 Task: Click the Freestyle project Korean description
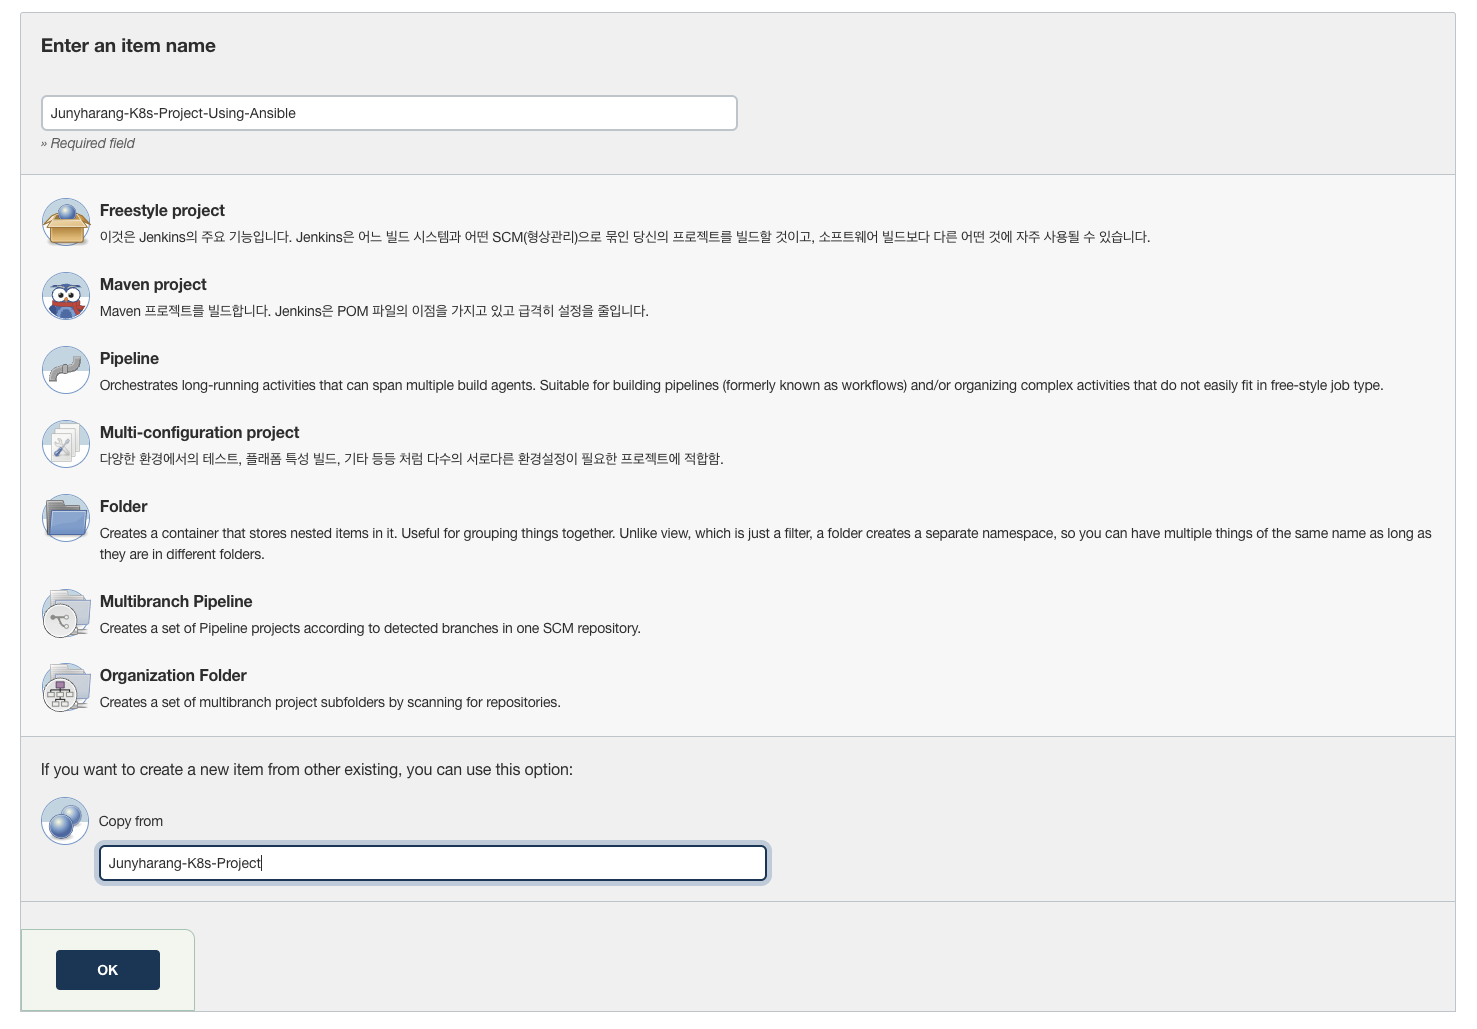click(625, 237)
